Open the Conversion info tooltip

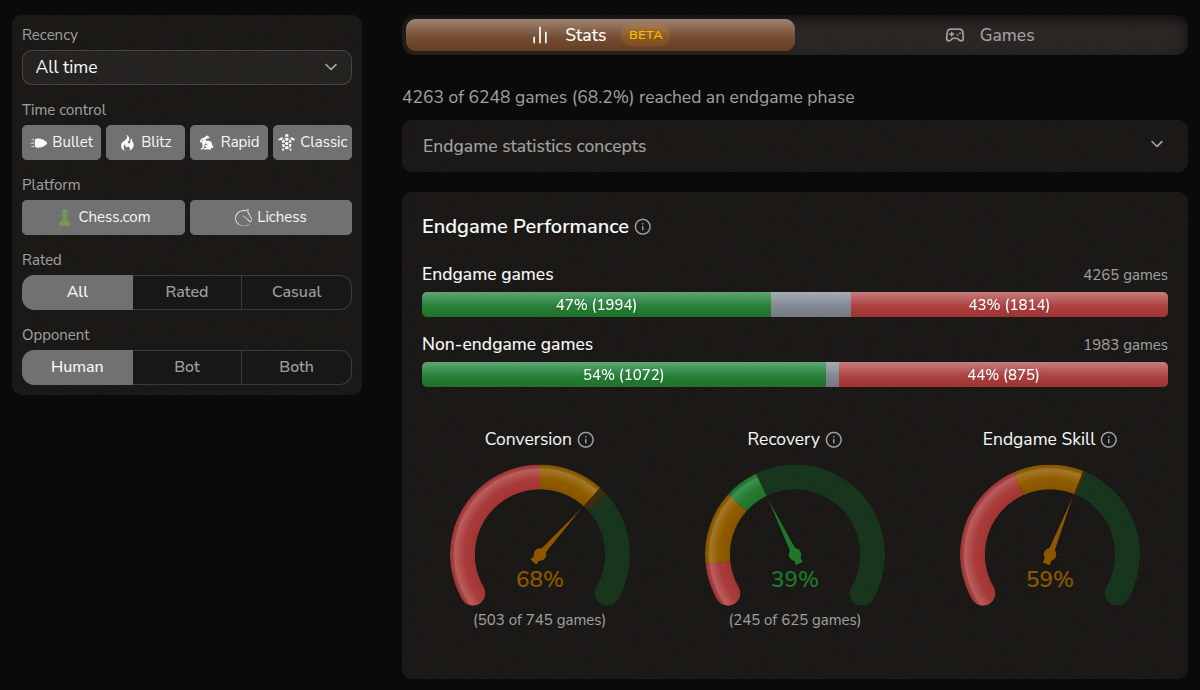pyautogui.click(x=587, y=439)
